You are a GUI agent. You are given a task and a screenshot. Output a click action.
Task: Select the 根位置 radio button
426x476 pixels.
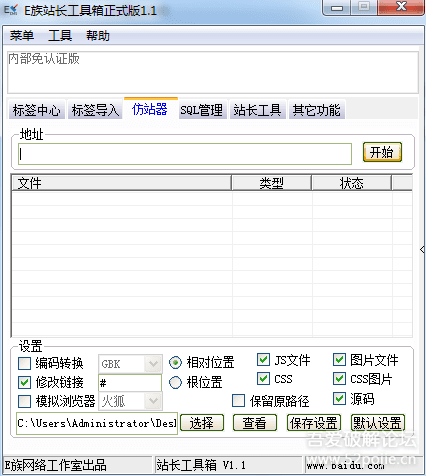coord(175,382)
